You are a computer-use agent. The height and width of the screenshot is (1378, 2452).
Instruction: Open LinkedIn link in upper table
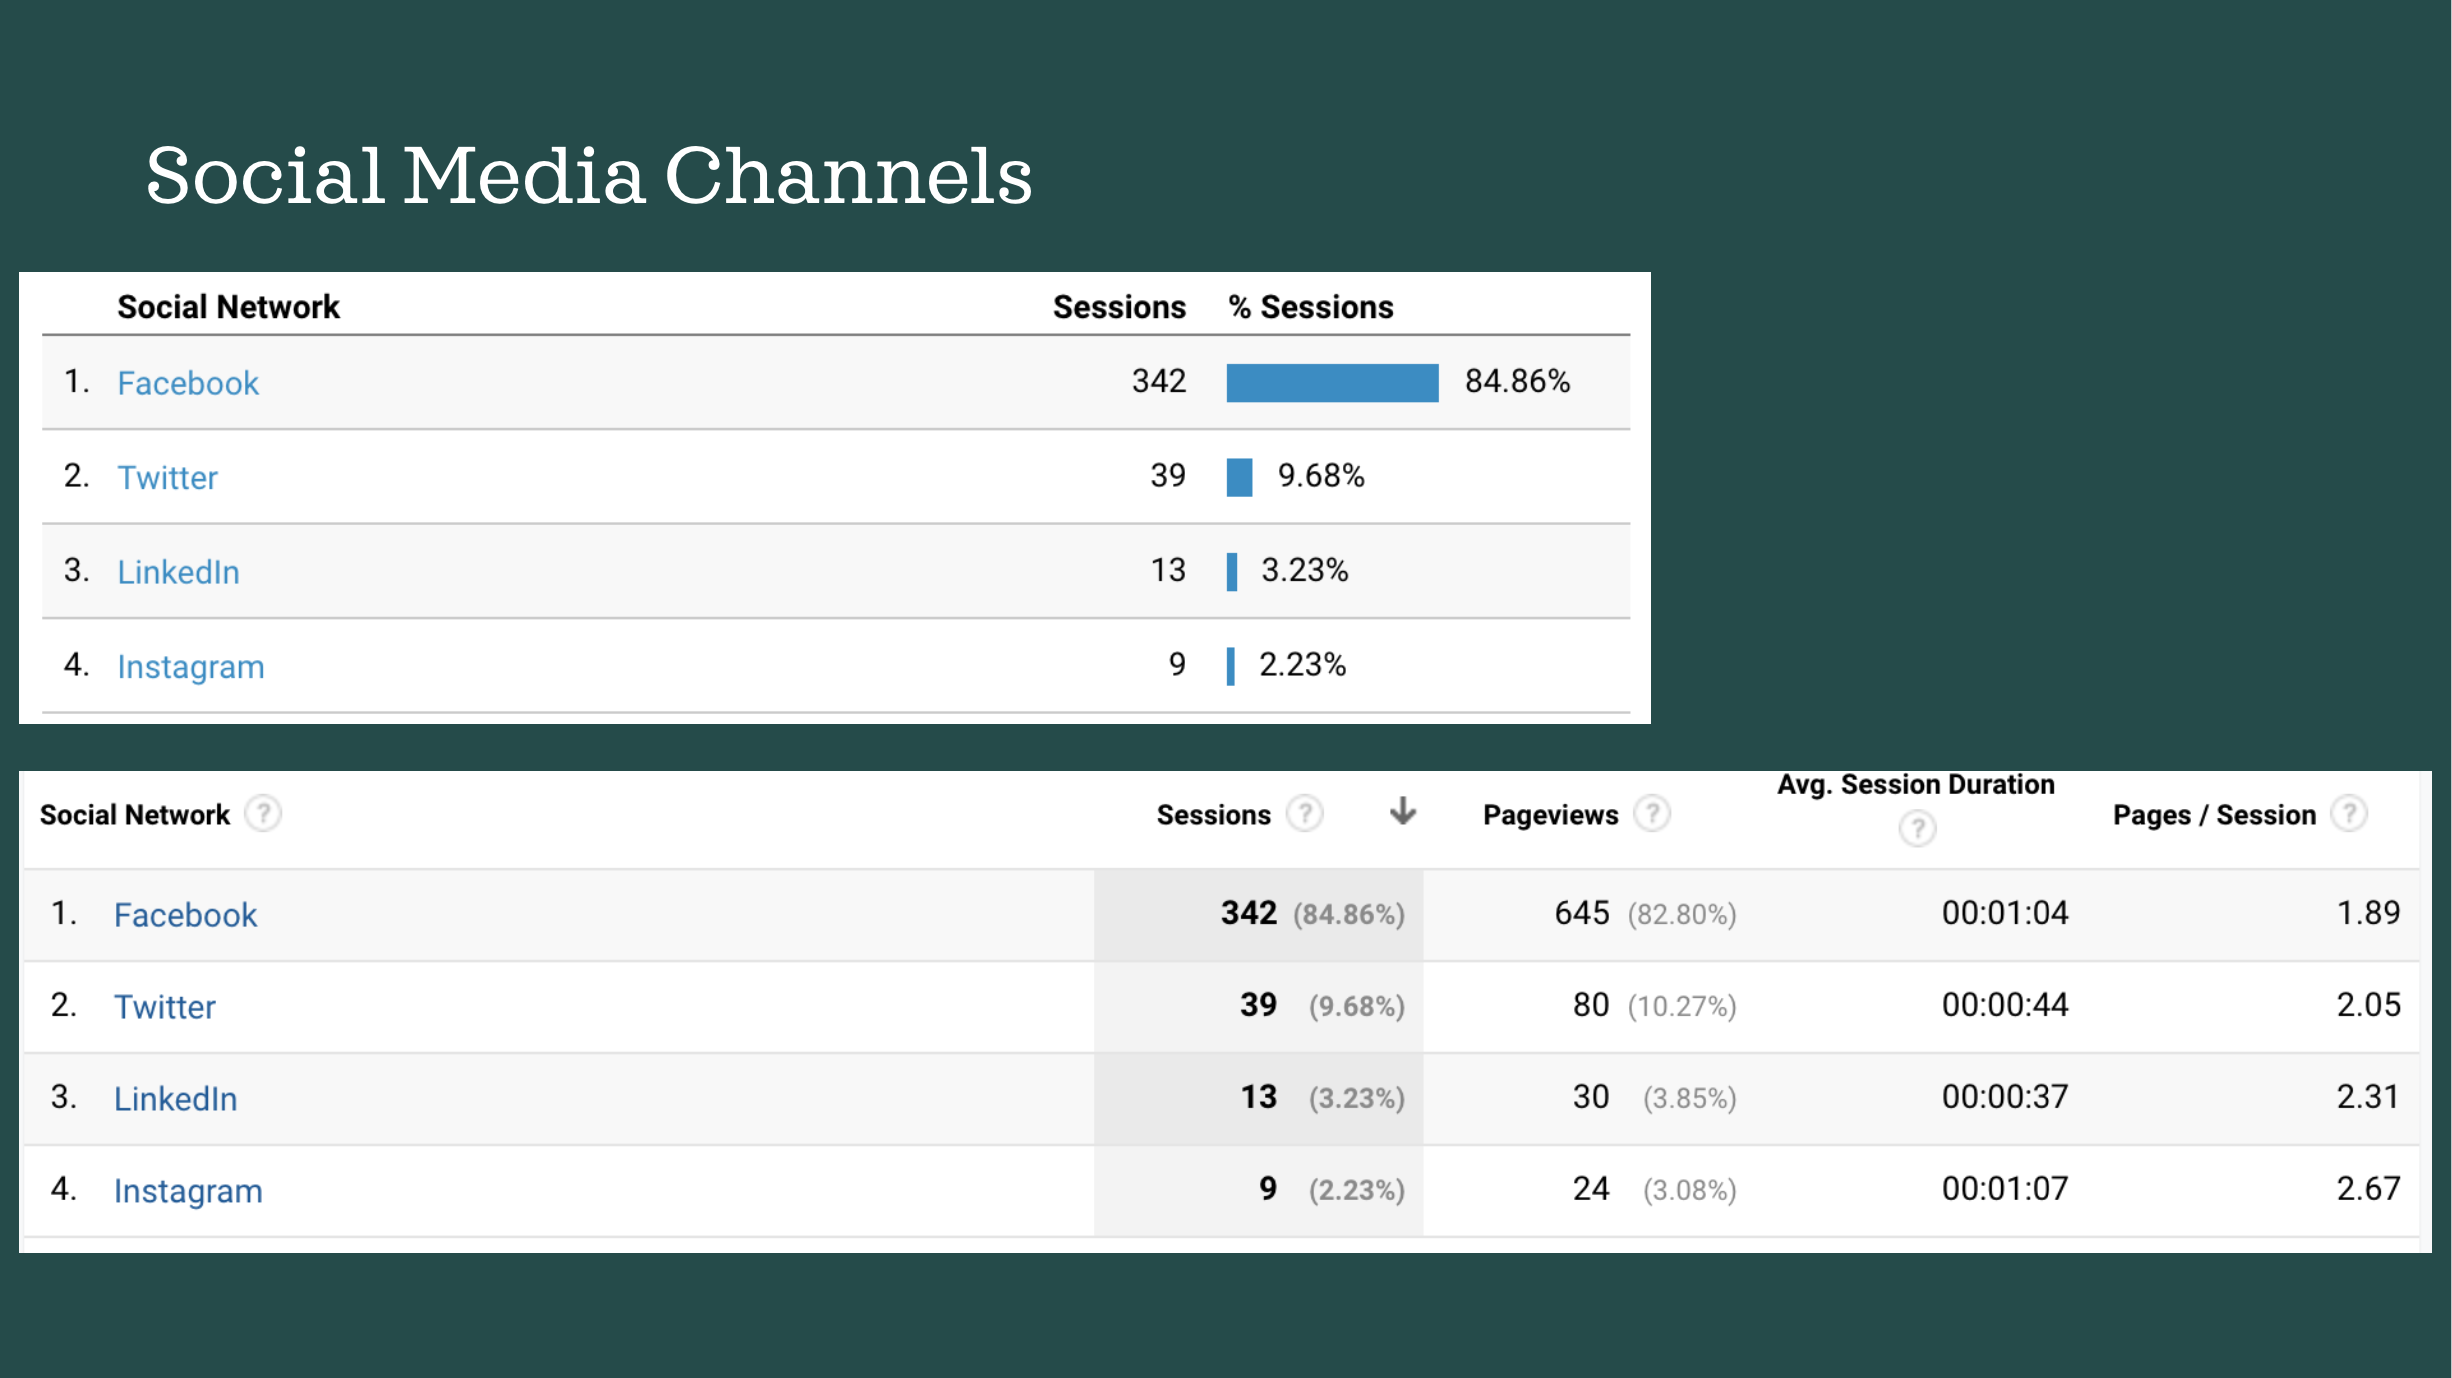pyautogui.click(x=178, y=572)
